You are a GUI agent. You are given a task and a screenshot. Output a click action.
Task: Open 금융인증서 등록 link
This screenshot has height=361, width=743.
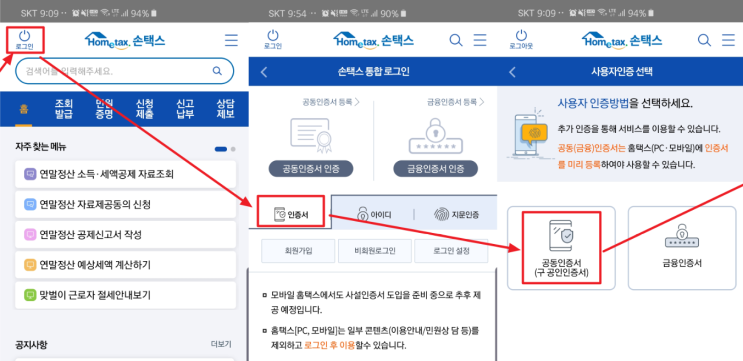click(x=455, y=102)
